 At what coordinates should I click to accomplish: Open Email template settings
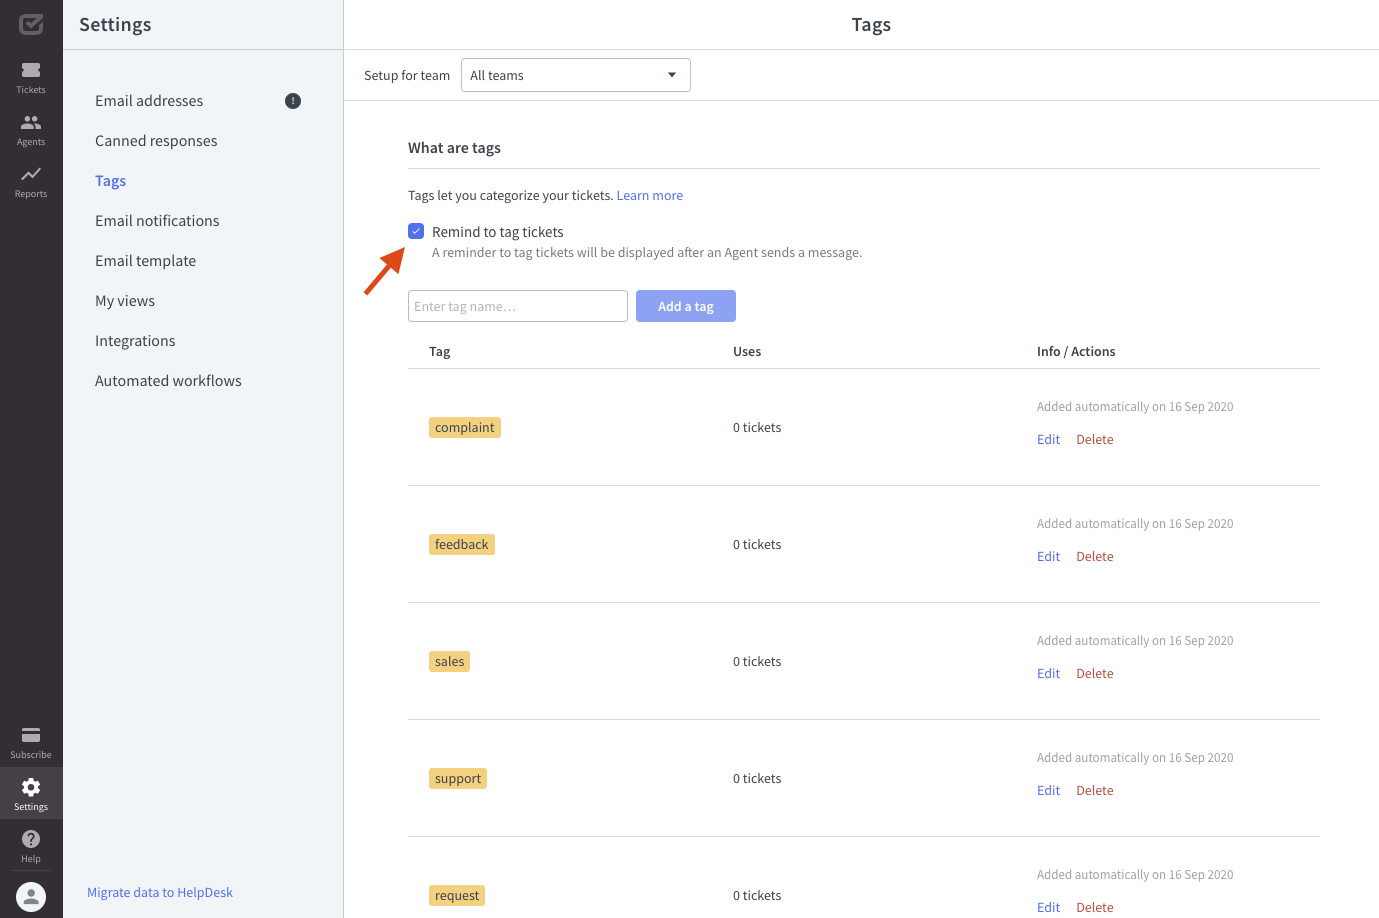coord(146,261)
